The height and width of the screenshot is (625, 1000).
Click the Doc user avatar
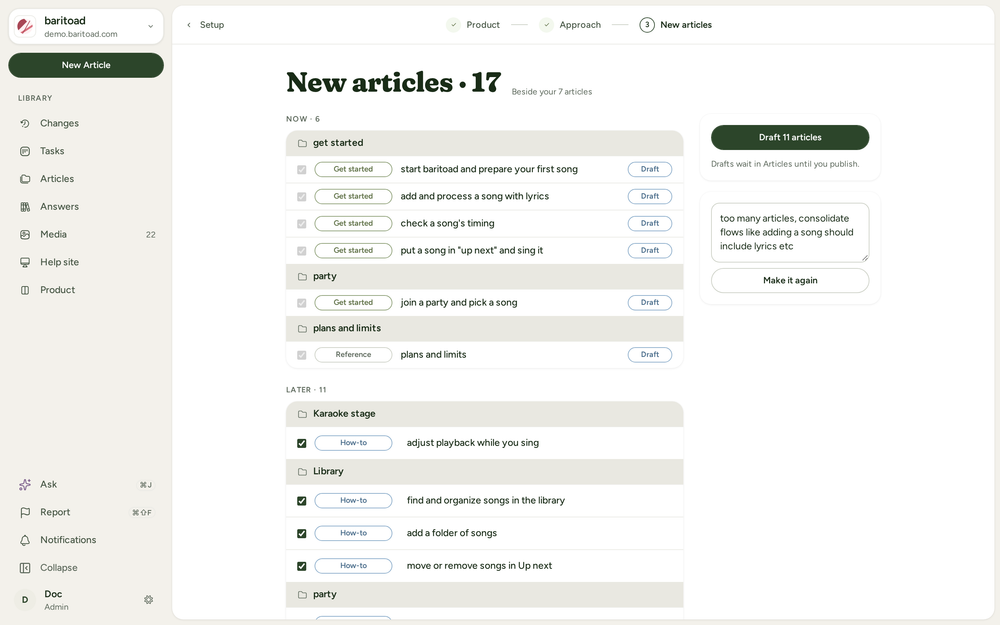[25, 599]
